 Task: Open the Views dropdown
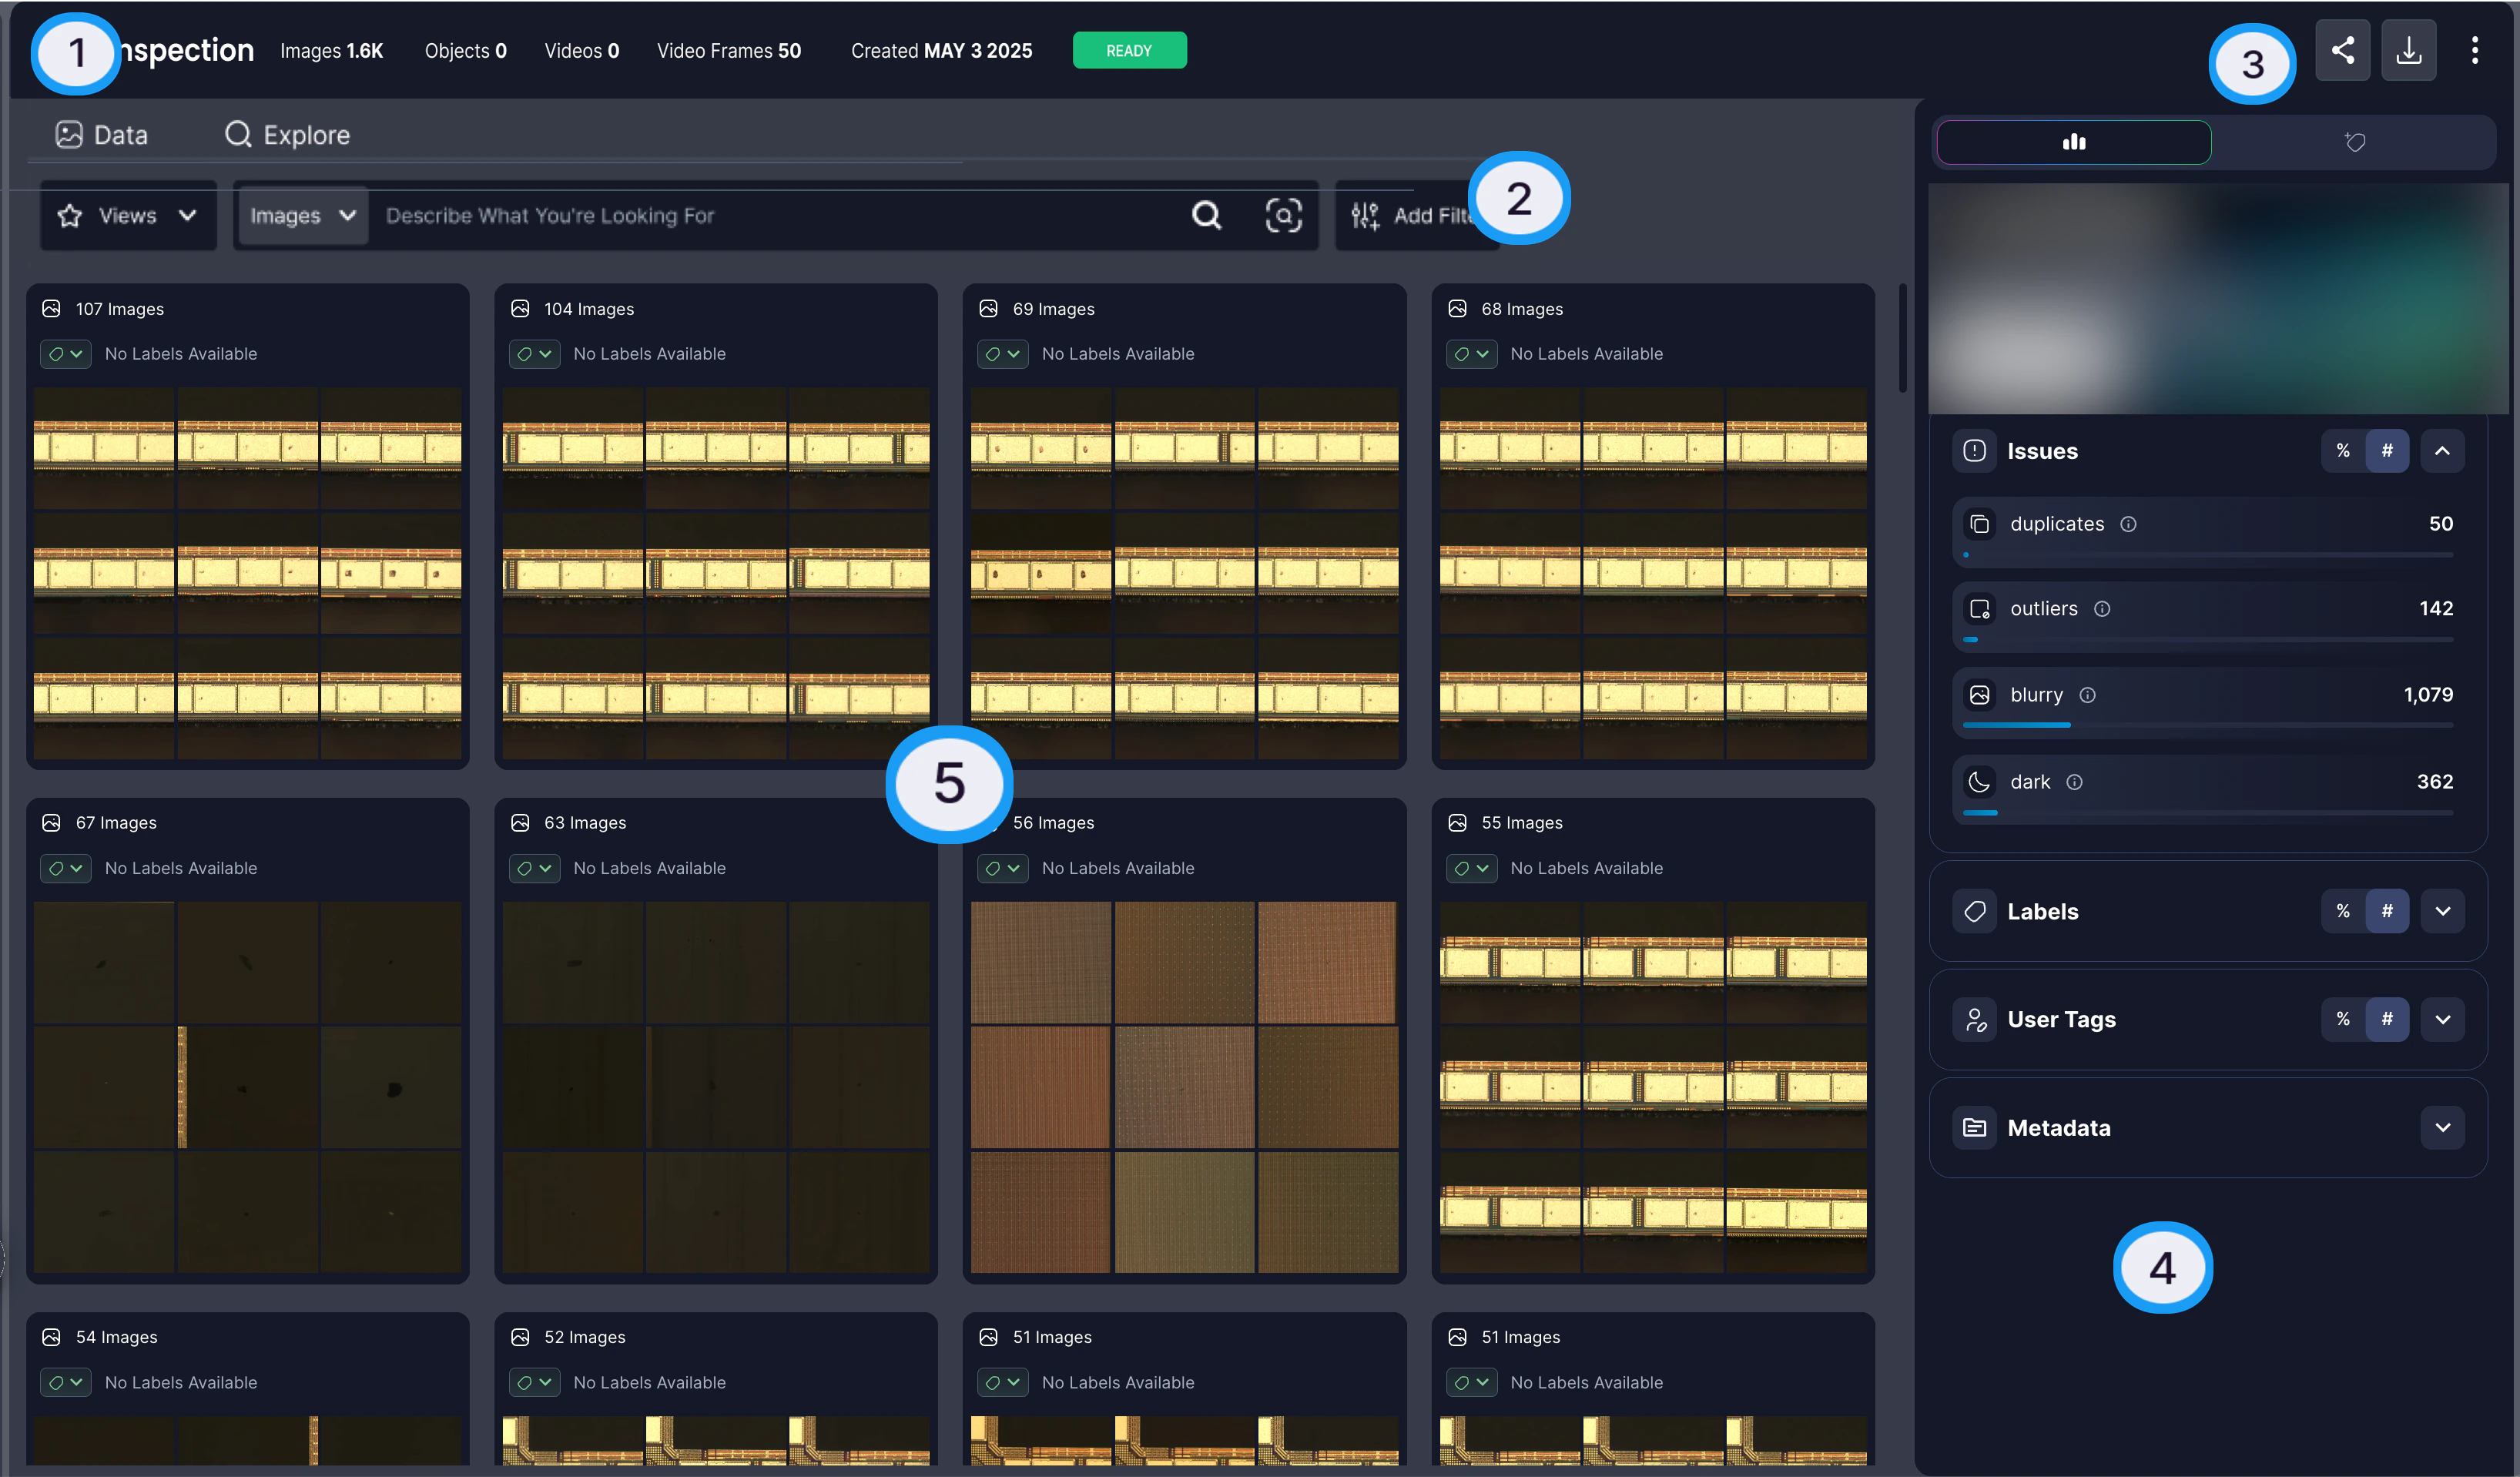pyautogui.click(x=128, y=215)
